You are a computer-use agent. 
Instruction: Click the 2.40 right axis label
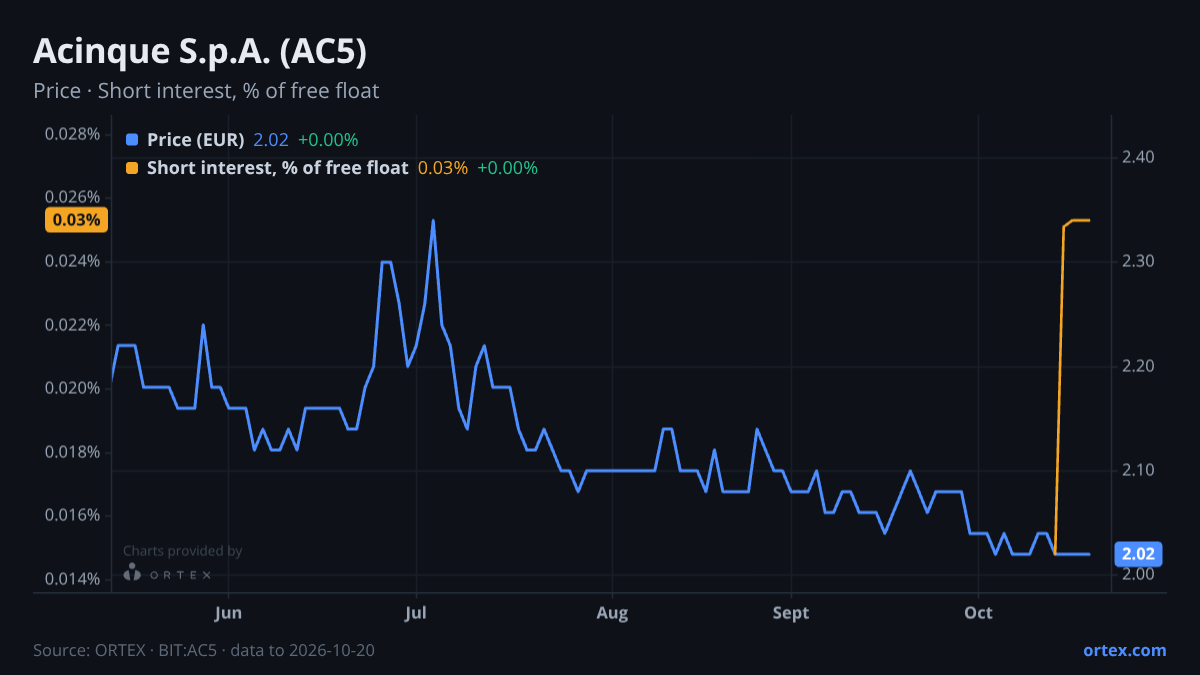(1138, 157)
